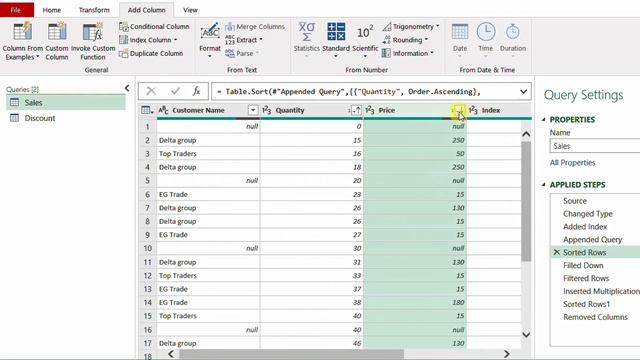
Task: Expand the formula bar
Action: coord(523,91)
